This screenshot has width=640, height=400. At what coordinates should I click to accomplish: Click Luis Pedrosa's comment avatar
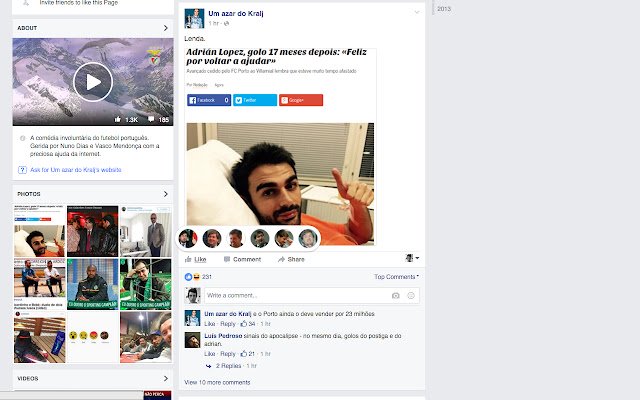192,340
